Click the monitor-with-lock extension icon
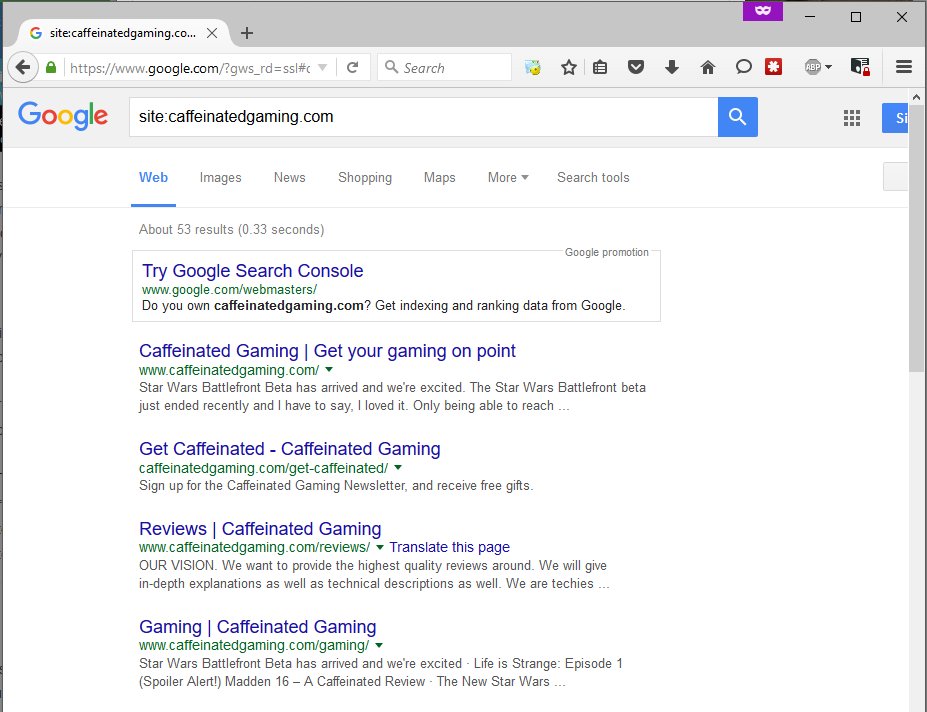This screenshot has height=712, width=927. [x=860, y=67]
